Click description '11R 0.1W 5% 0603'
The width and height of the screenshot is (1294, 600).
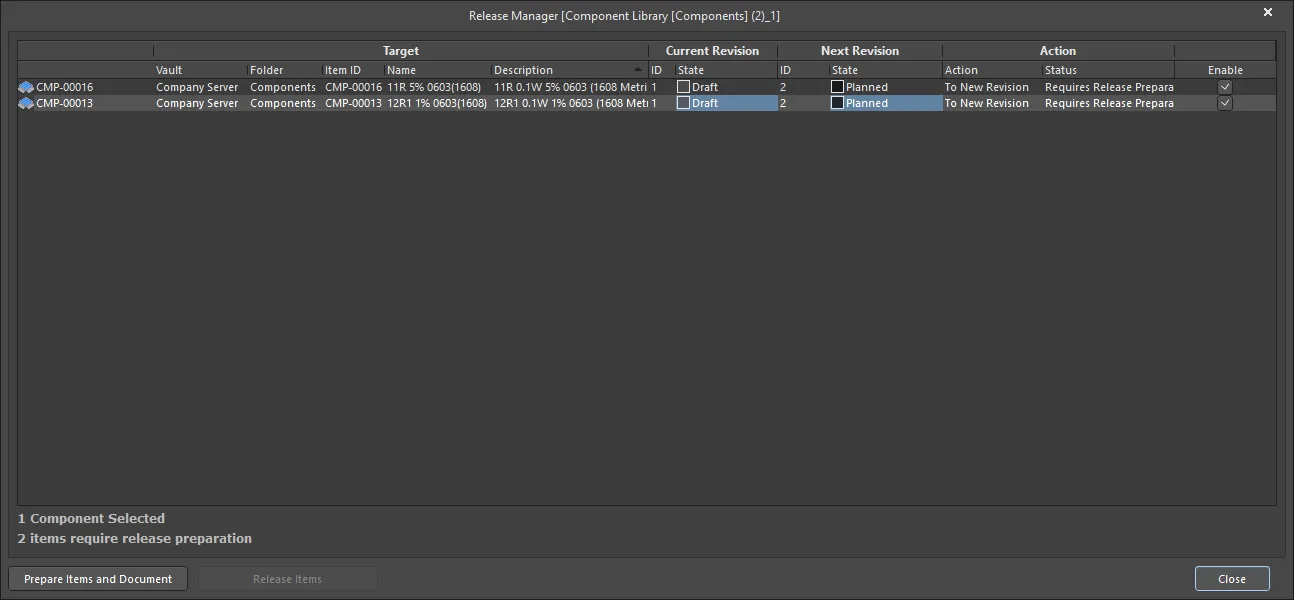[x=571, y=87]
